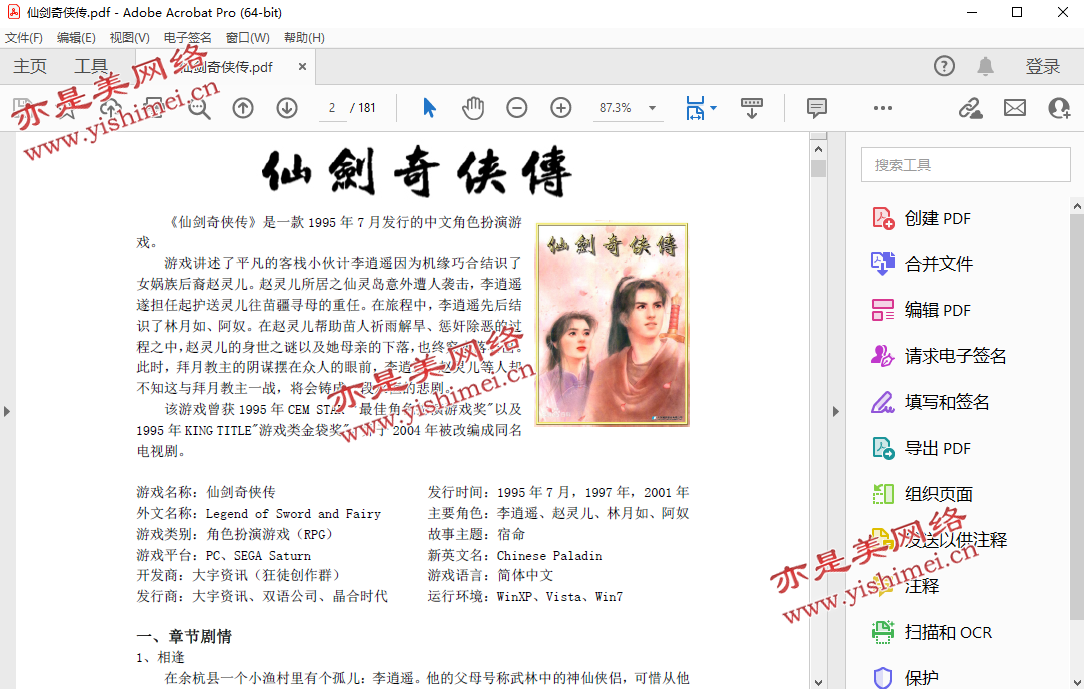Click the Create PDF tool icon
Image resolution: width=1084 pixels, height=689 pixels.
click(883, 218)
